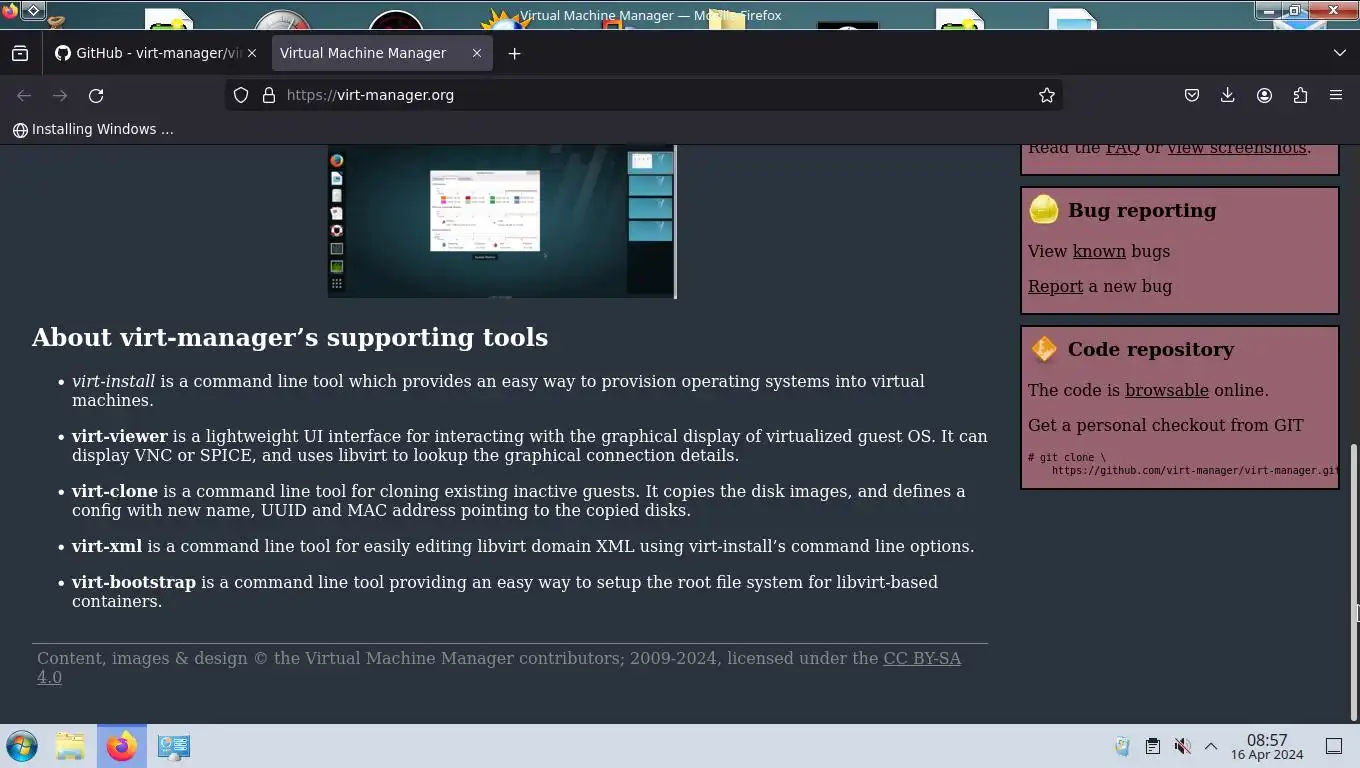Click the forward navigation arrow
This screenshot has height=768, width=1360.
click(60, 95)
